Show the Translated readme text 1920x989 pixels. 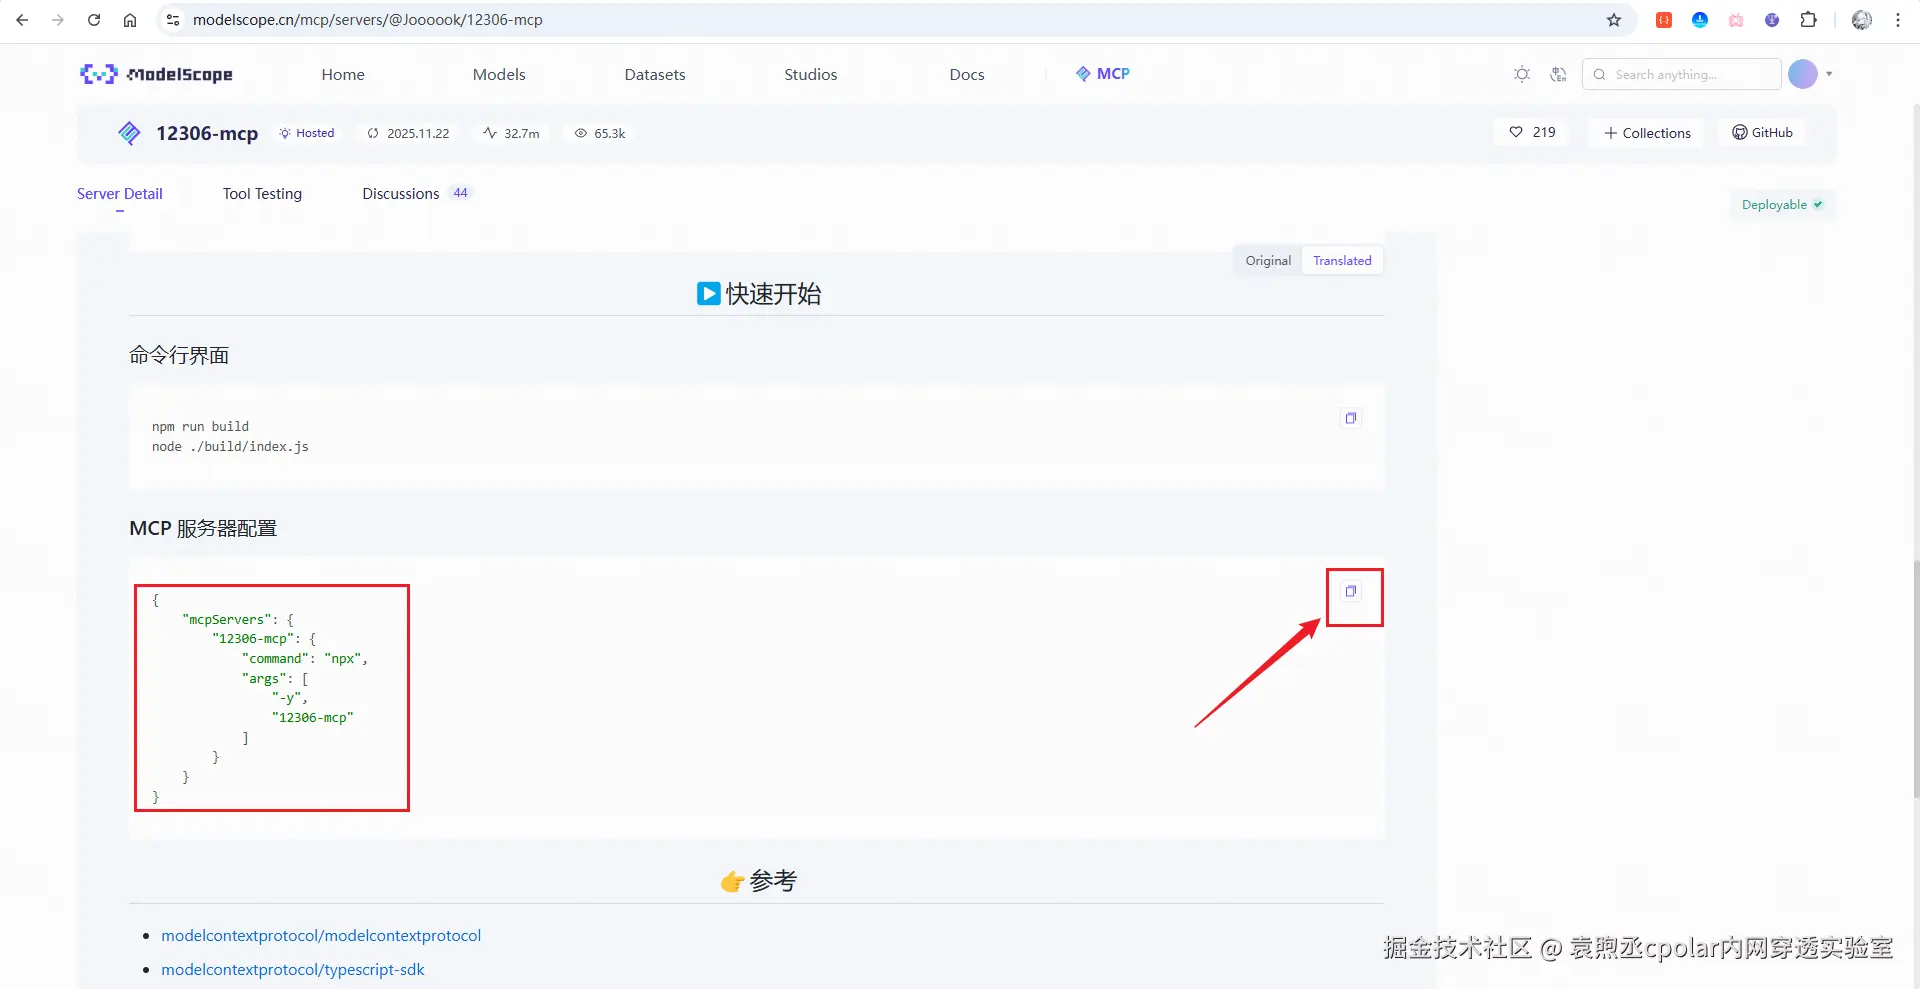tap(1342, 261)
